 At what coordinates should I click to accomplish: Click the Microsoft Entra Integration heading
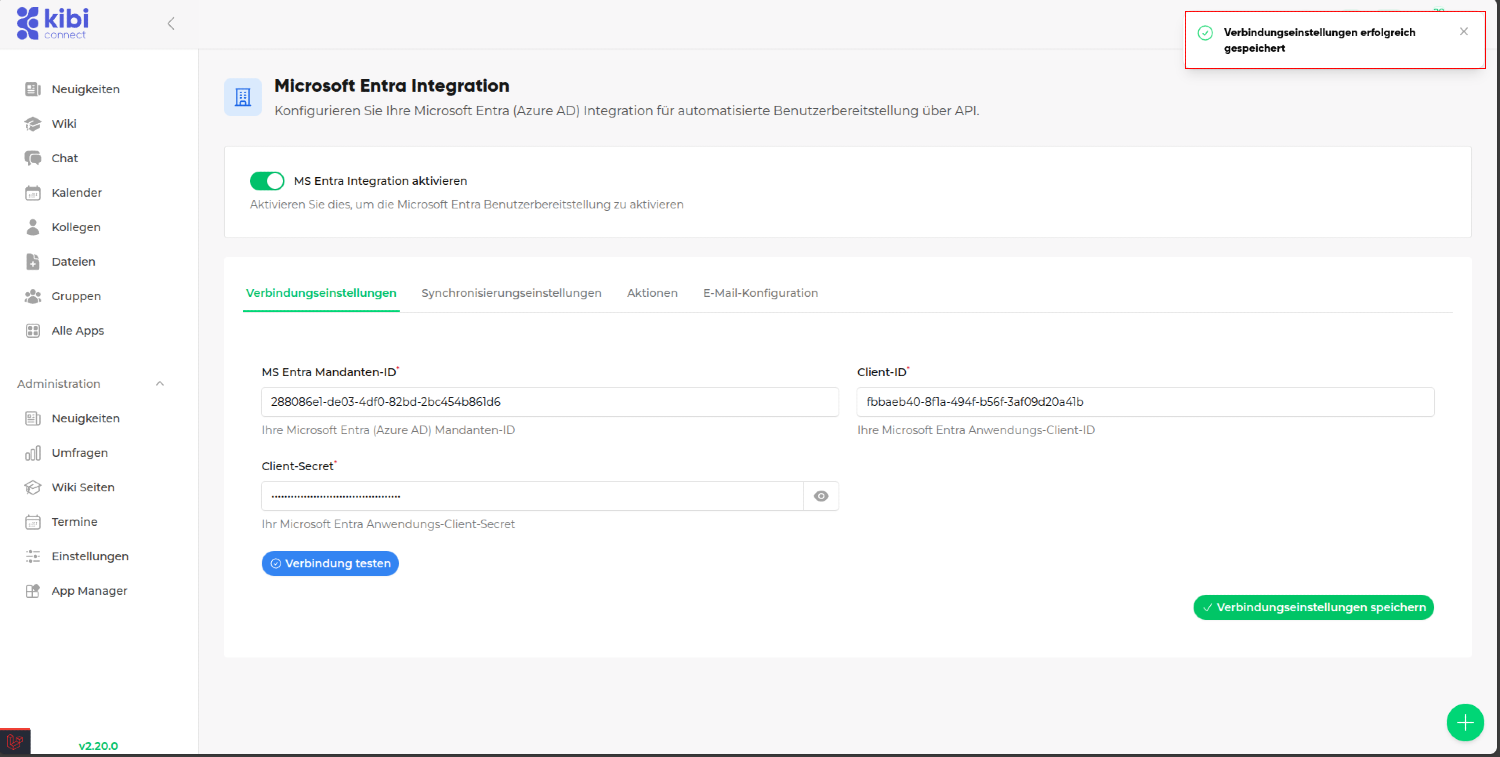[x=392, y=86]
